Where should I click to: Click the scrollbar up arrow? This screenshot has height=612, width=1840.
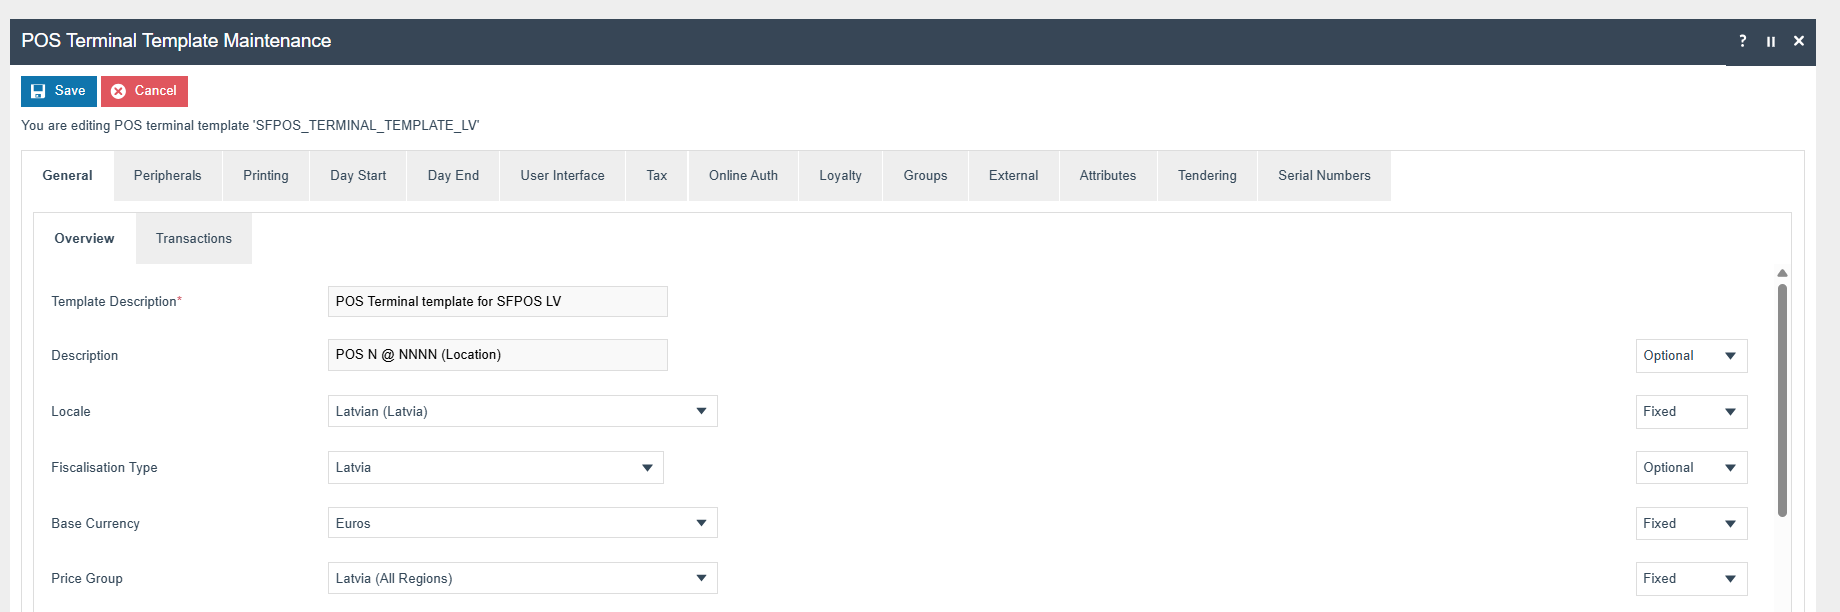coord(1782,273)
